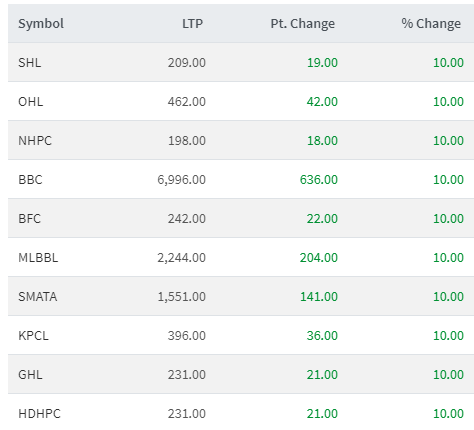Click OHL's LTP value 462.00

tap(187, 102)
